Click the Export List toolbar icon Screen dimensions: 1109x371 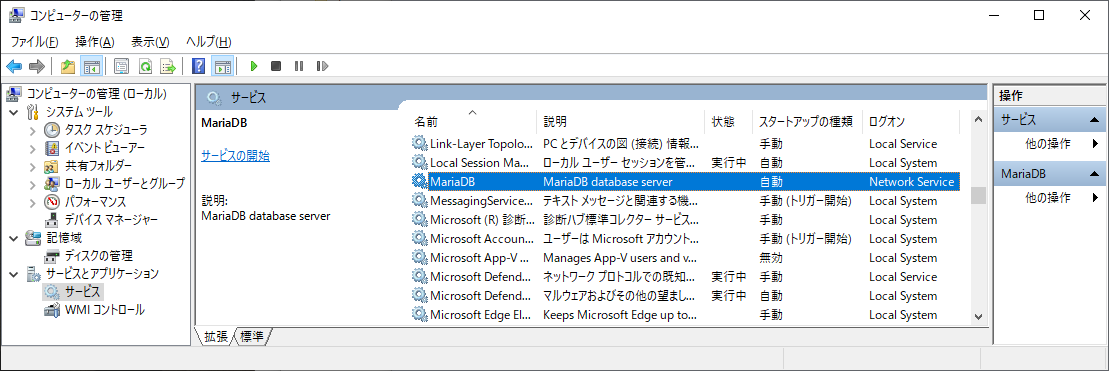click(x=168, y=66)
